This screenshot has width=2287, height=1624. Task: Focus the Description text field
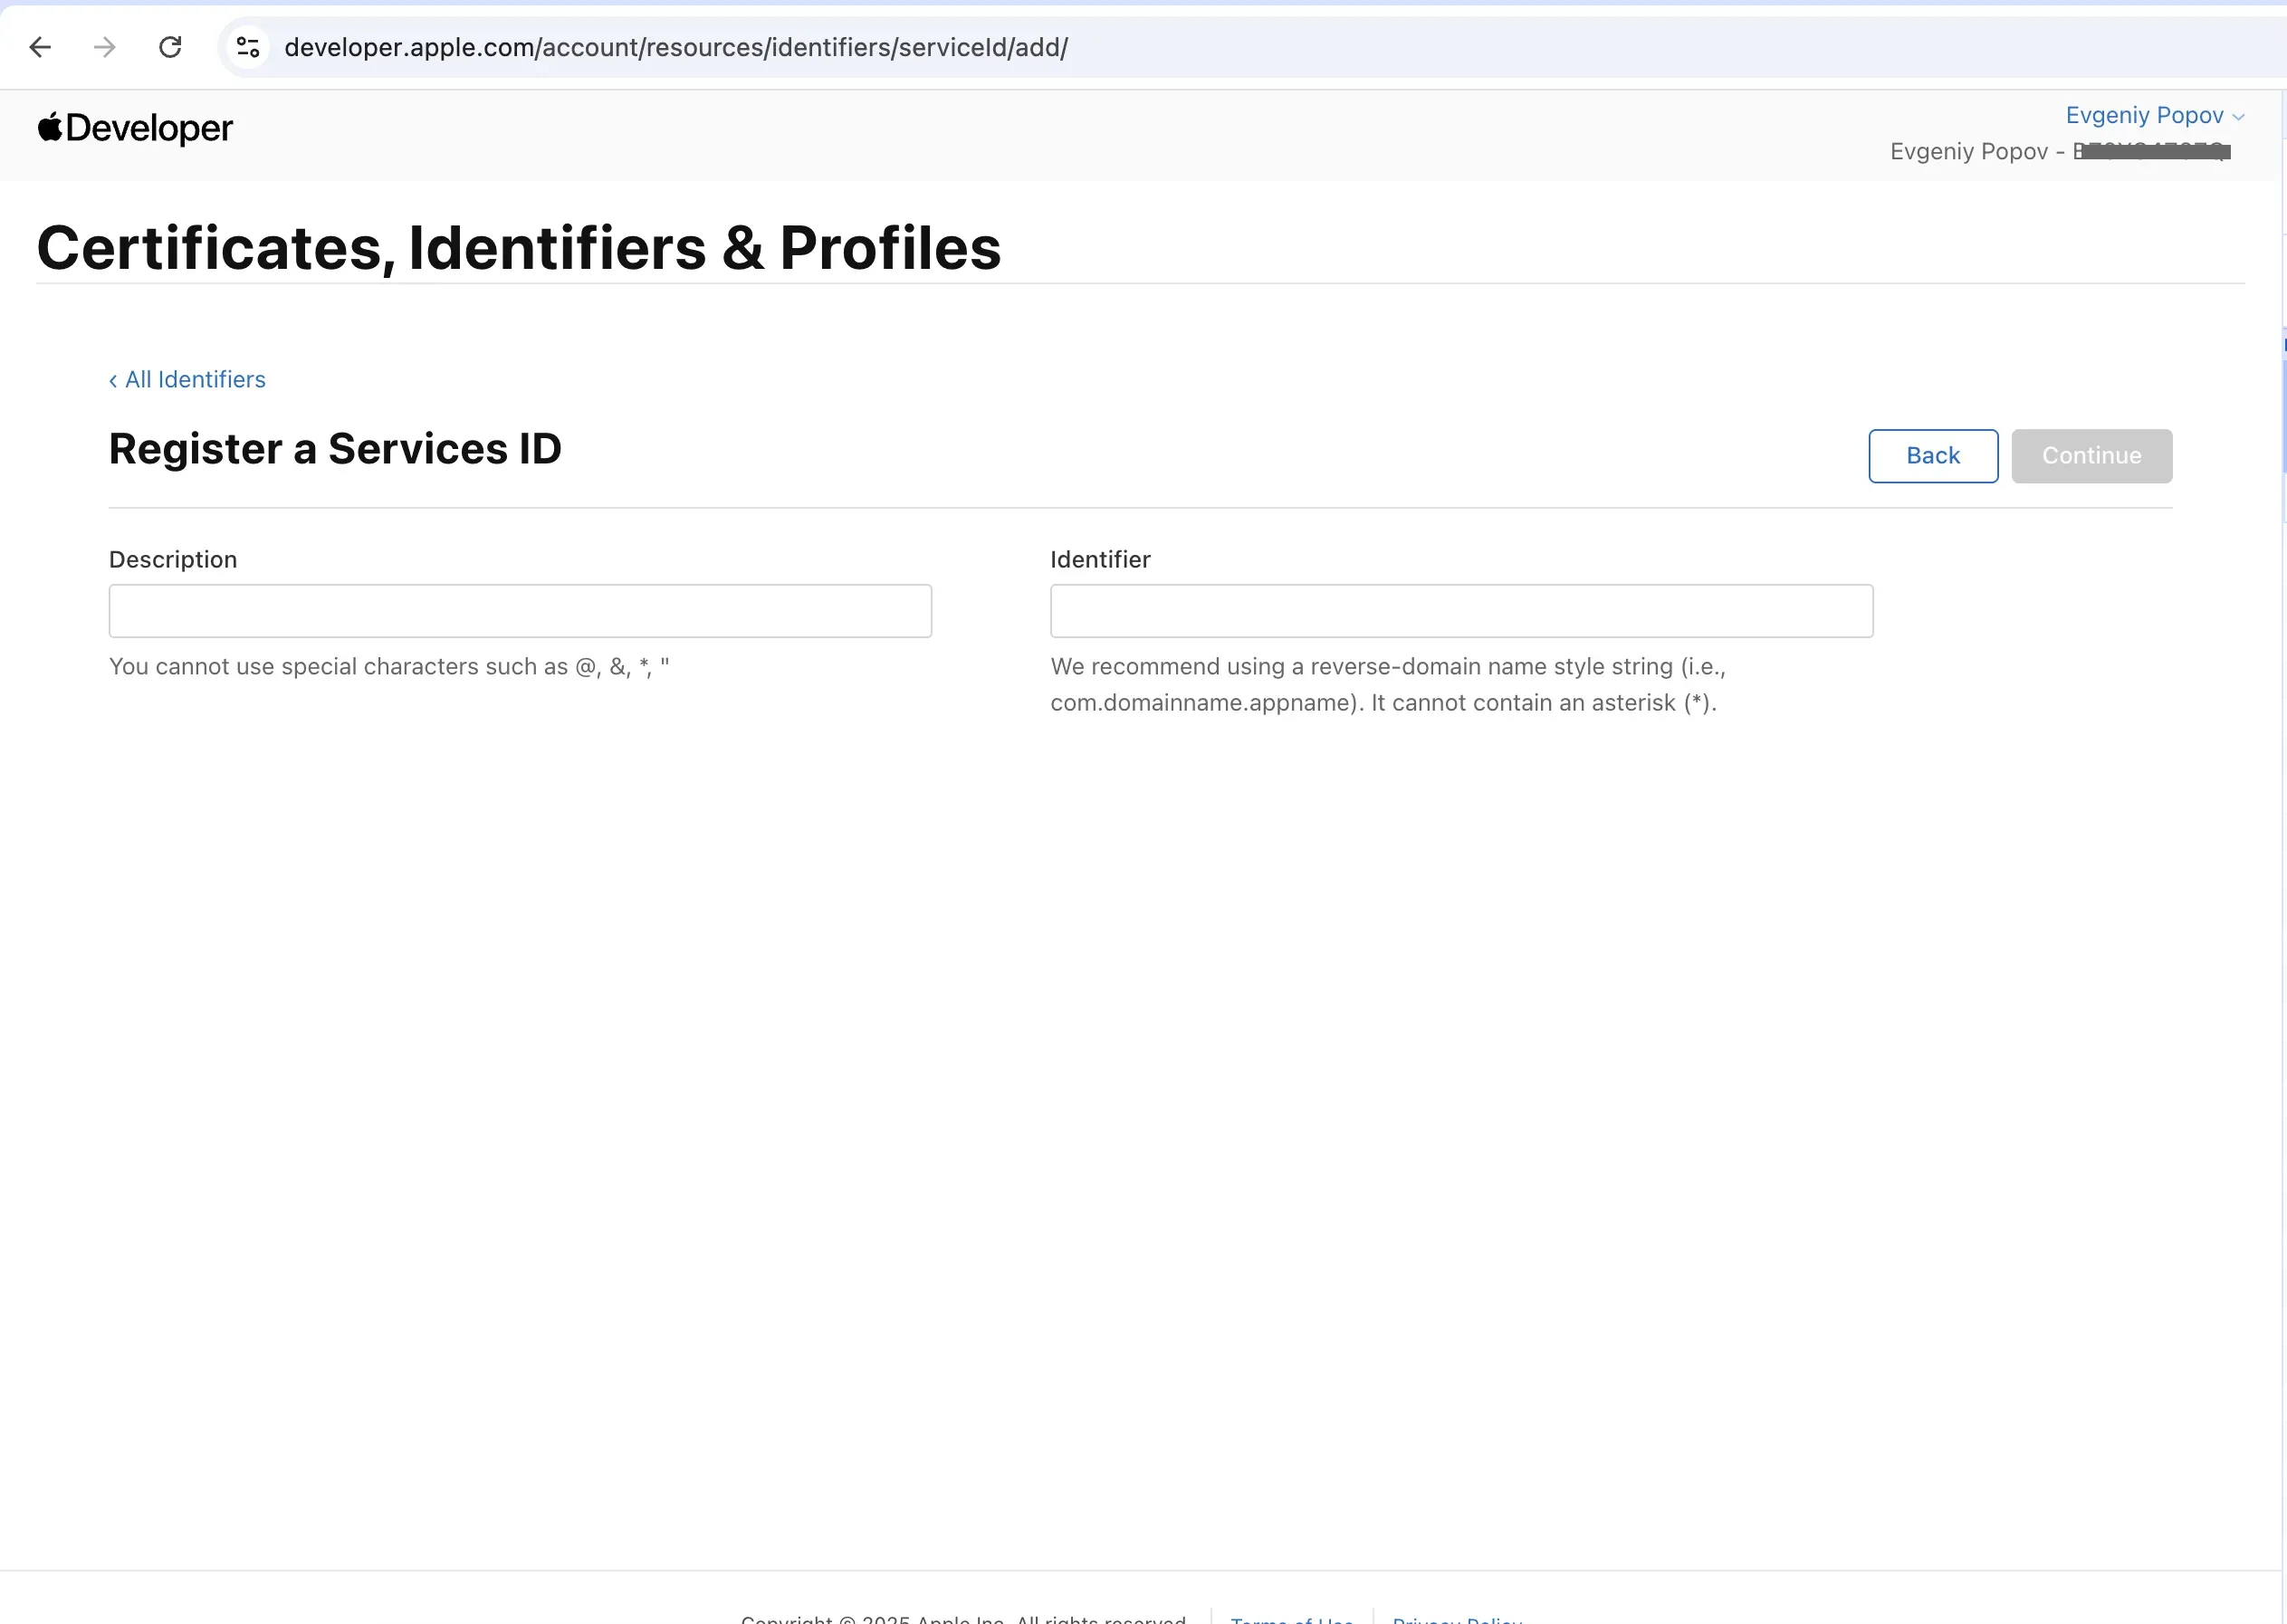[520, 611]
